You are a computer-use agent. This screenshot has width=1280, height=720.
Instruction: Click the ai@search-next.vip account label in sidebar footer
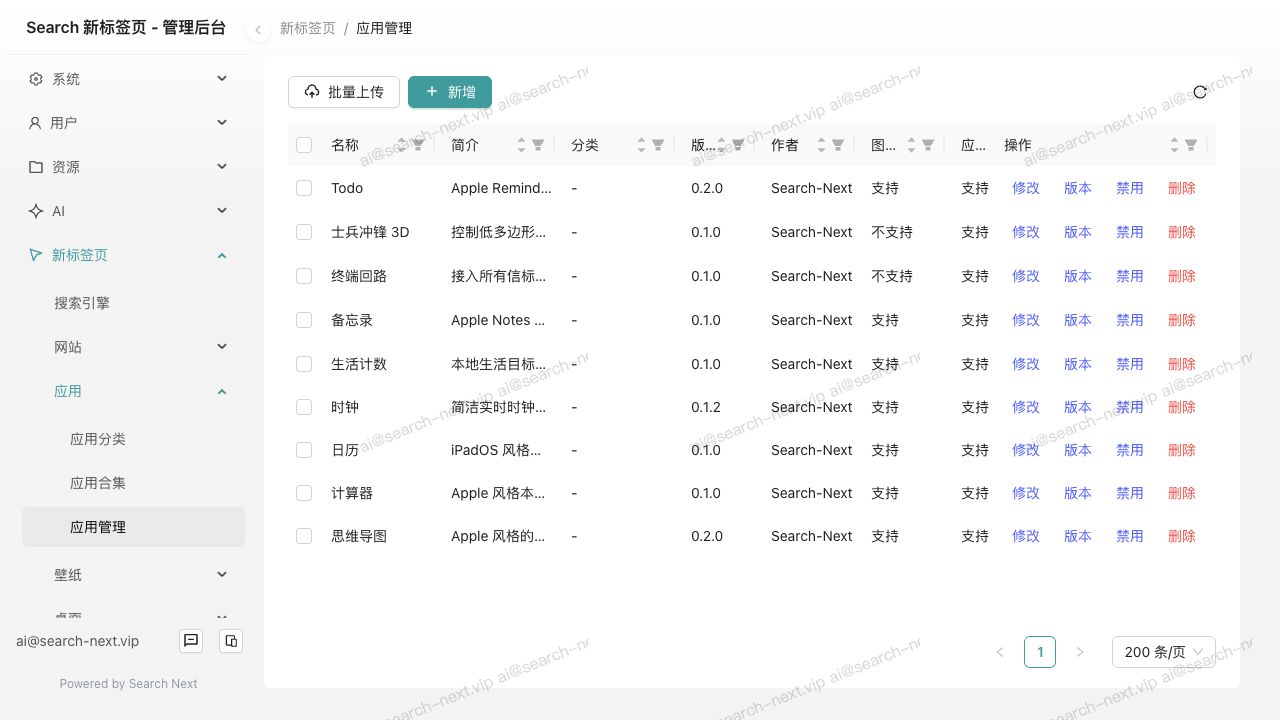point(78,641)
